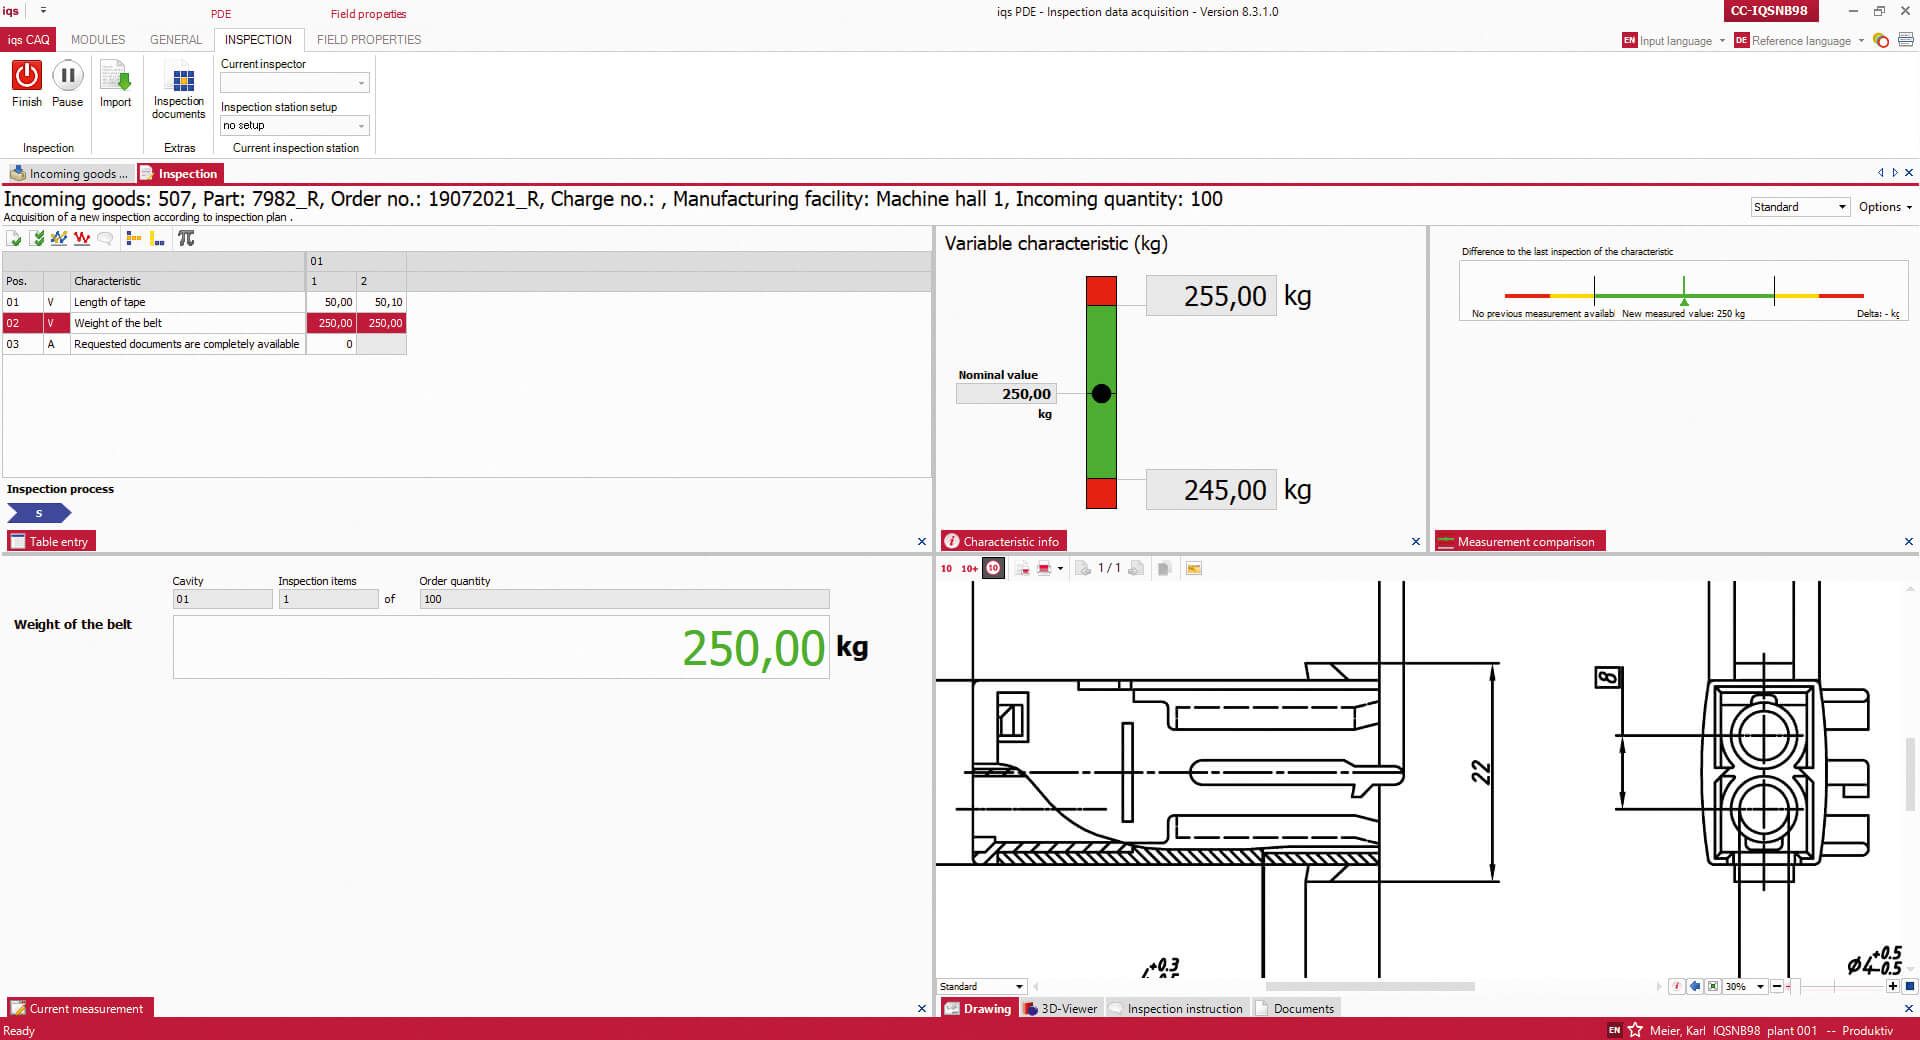The width and height of the screenshot is (1920, 1040).
Task: Open the Standard view dropdown near Options
Action: click(1798, 207)
